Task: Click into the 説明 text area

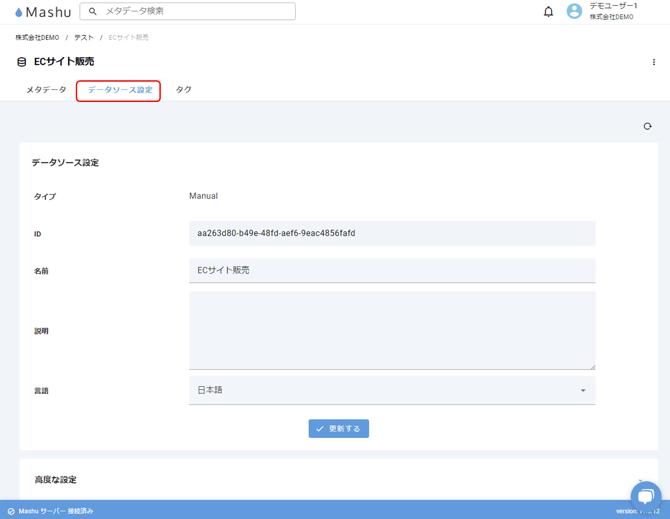Action: (391, 331)
